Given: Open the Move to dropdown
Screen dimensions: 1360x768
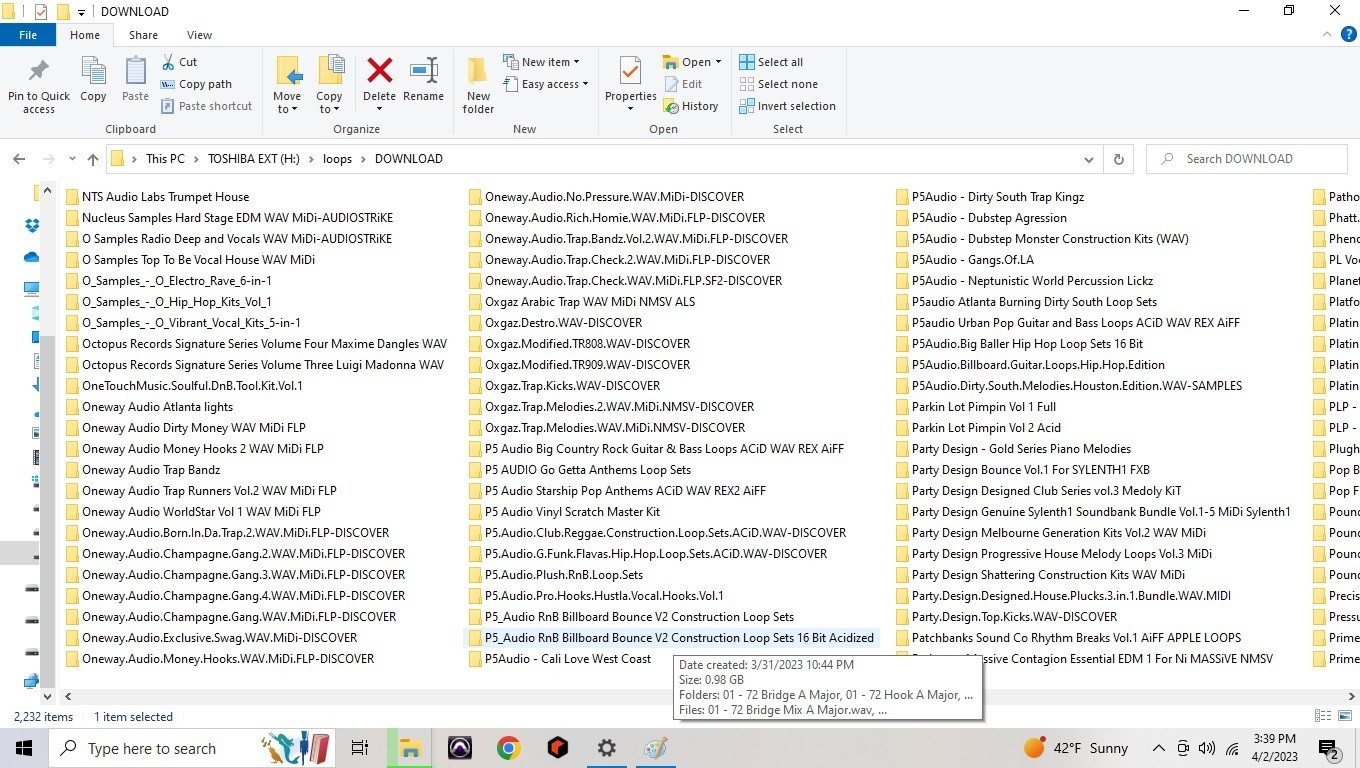Looking at the screenshot, I should pyautogui.click(x=287, y=104).
